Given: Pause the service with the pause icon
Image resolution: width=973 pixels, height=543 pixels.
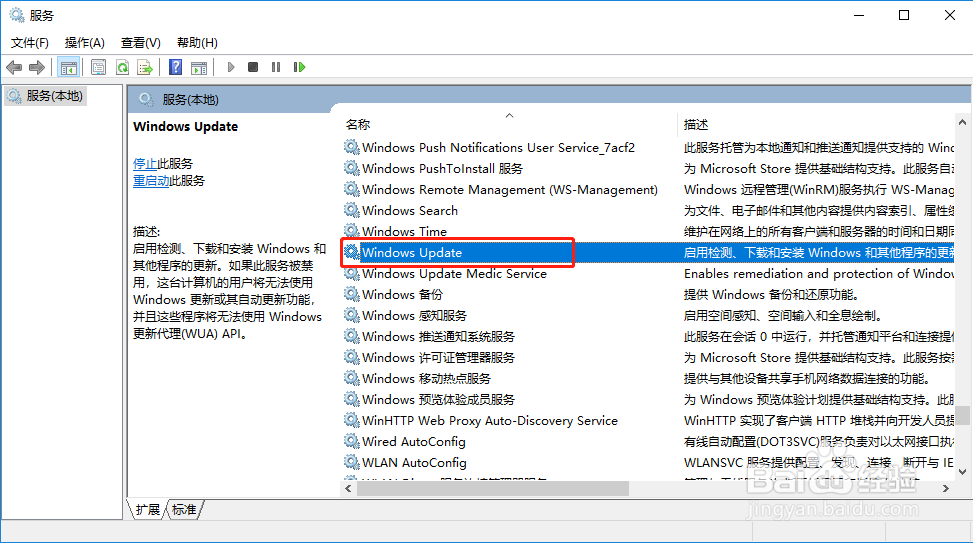Looking at the screenshot, I should click(x=276, y=67).
